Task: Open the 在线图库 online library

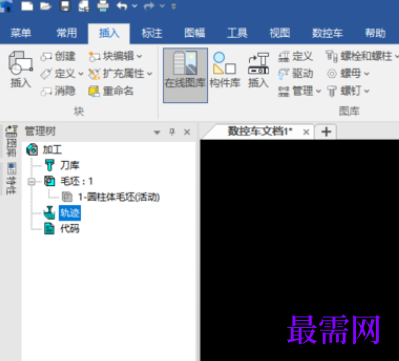Action: [185, 75]
